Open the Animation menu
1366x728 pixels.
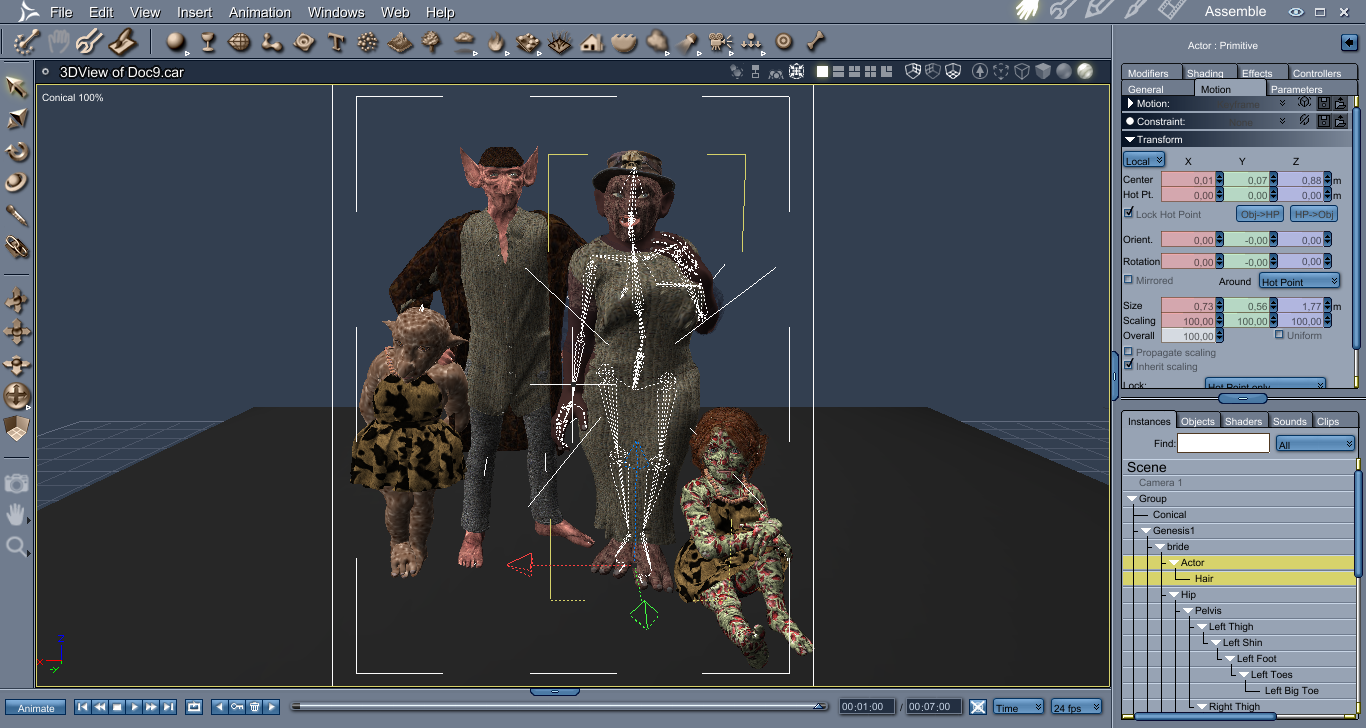pyautogui.click(x=260, y=12)
